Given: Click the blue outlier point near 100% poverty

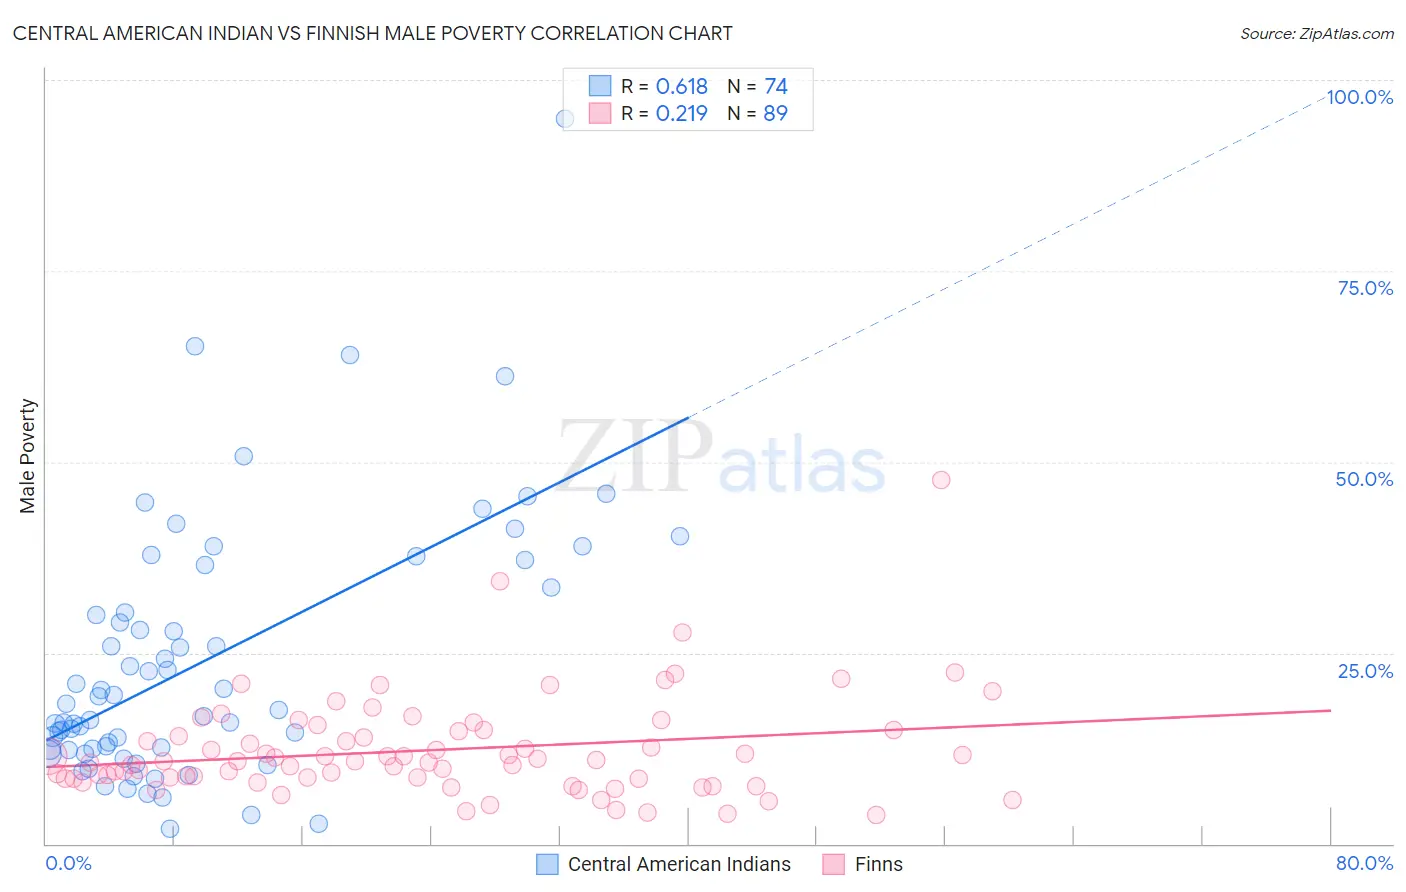Looking at the screenshot, I should [565, 119].
